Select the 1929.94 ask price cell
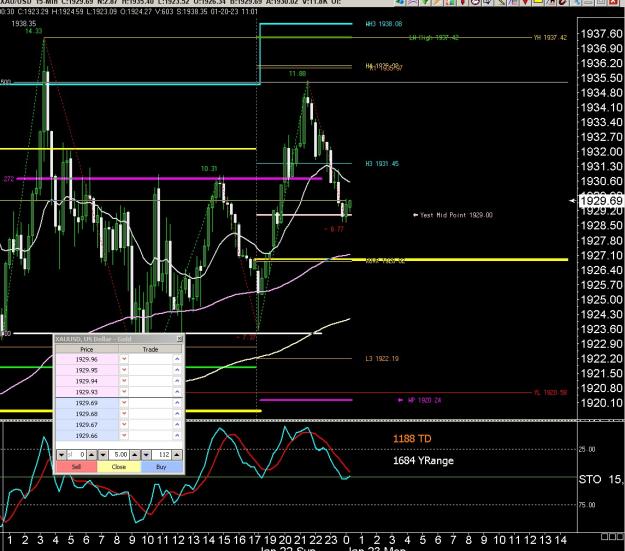Screen dimensions: 625x551 coord(87,381)
